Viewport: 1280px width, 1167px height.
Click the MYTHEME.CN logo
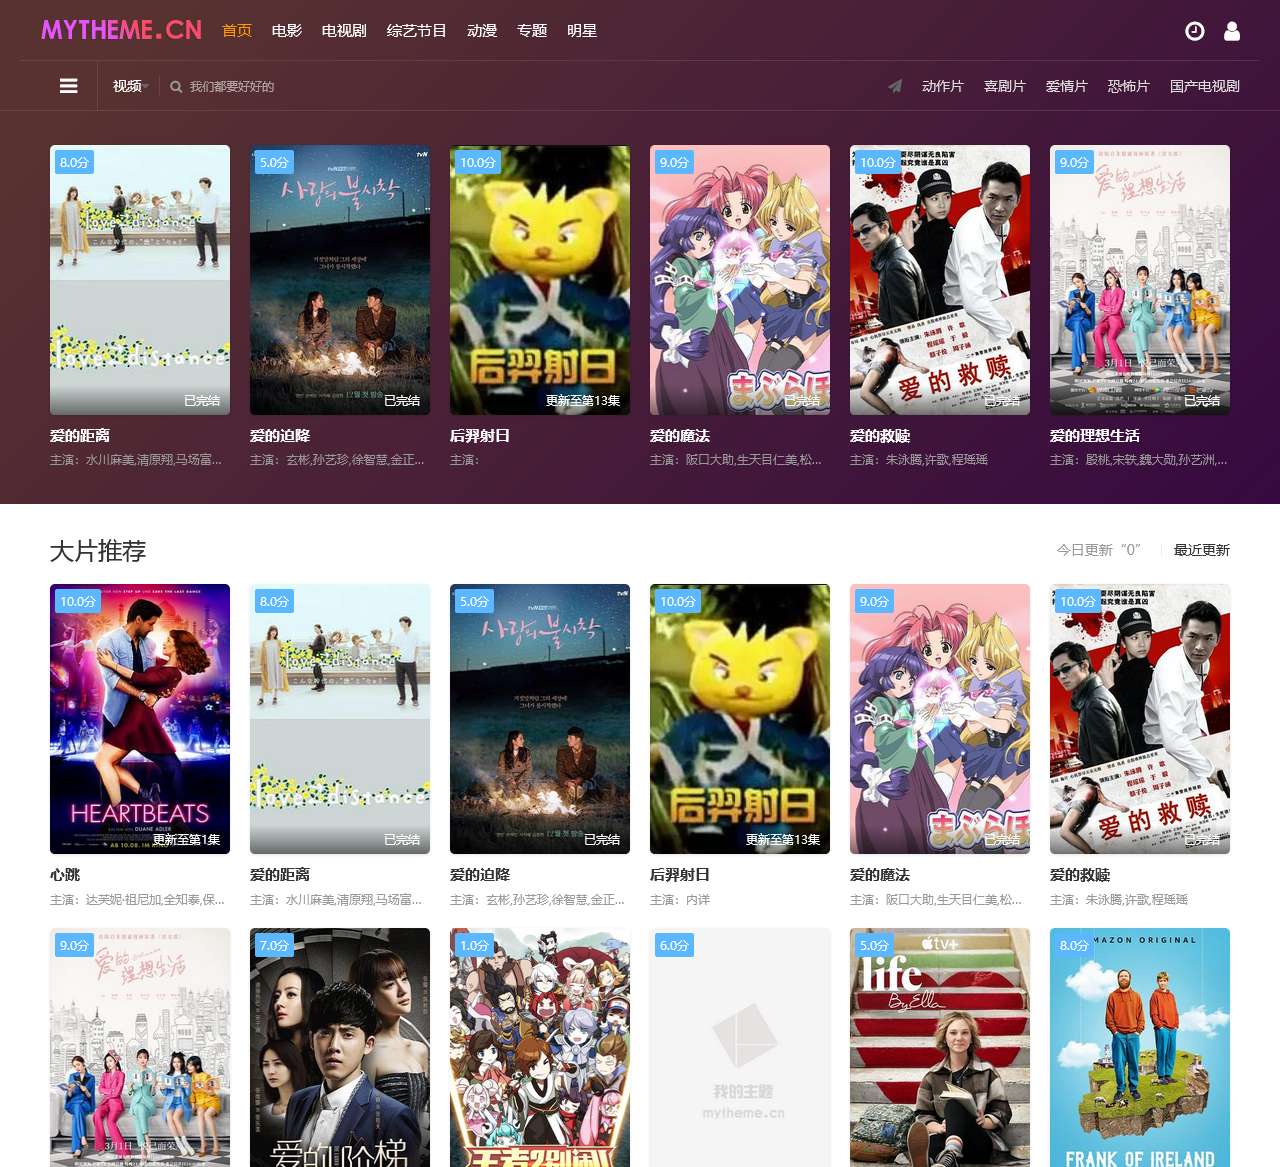[122, 30]
